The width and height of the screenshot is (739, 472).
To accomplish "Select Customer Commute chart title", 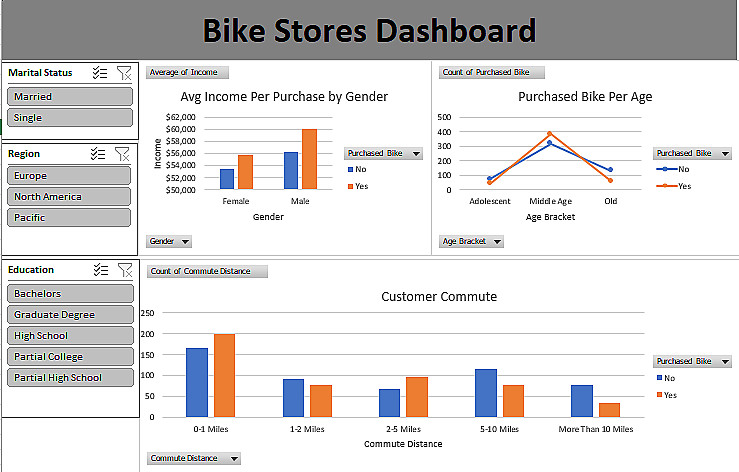I will click(x=439, y=297).
